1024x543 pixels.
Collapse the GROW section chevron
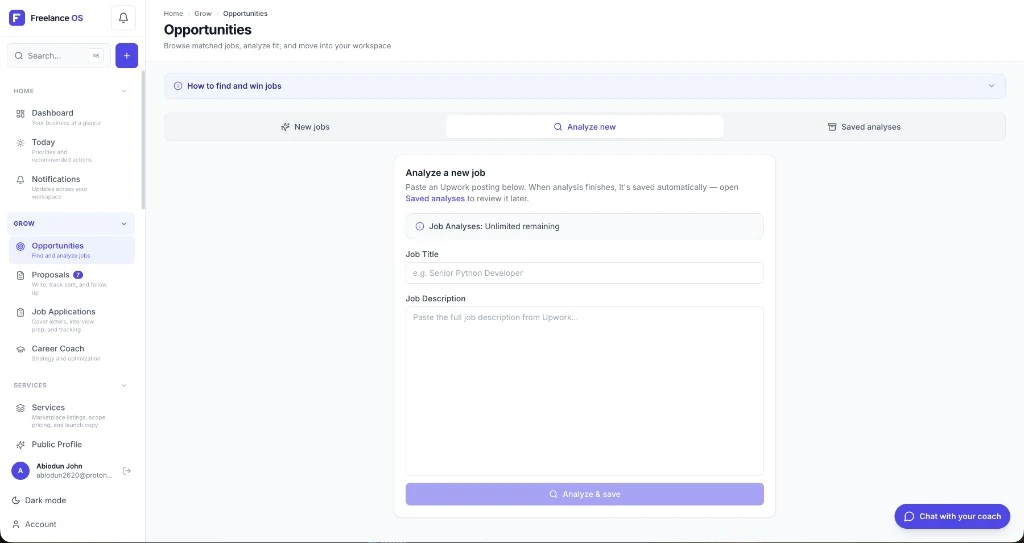click(x=124, y=223)
